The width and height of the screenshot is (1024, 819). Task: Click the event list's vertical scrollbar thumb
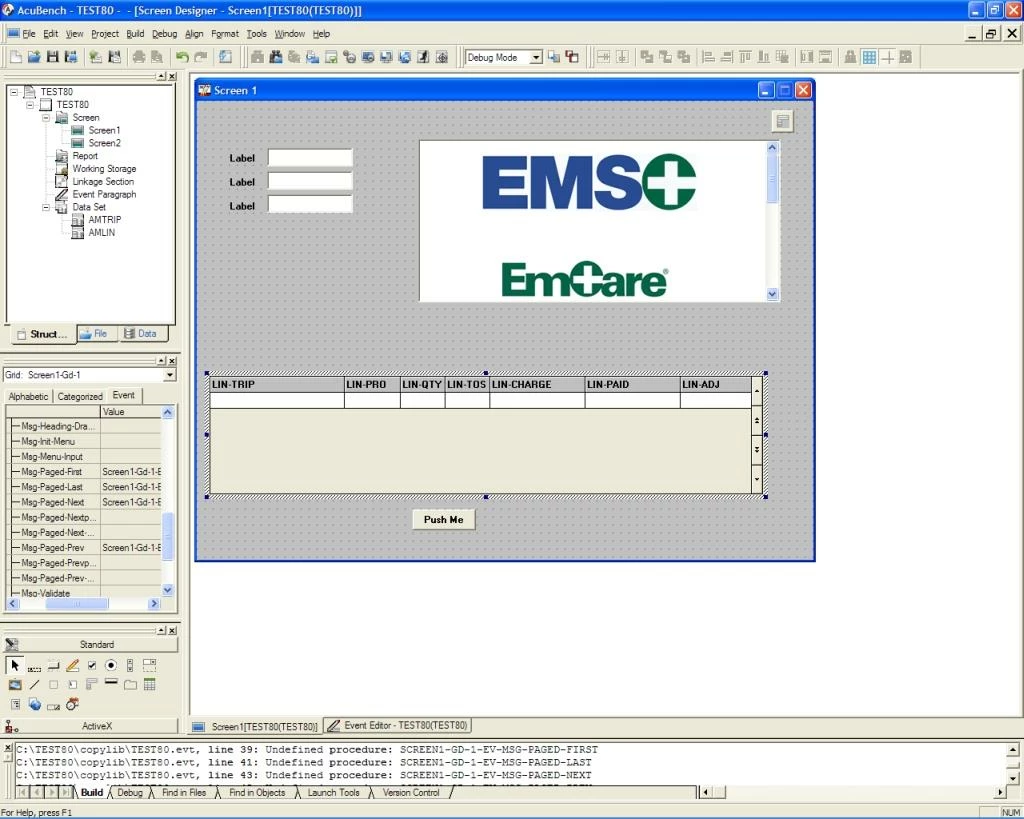[x=168, y=537]
